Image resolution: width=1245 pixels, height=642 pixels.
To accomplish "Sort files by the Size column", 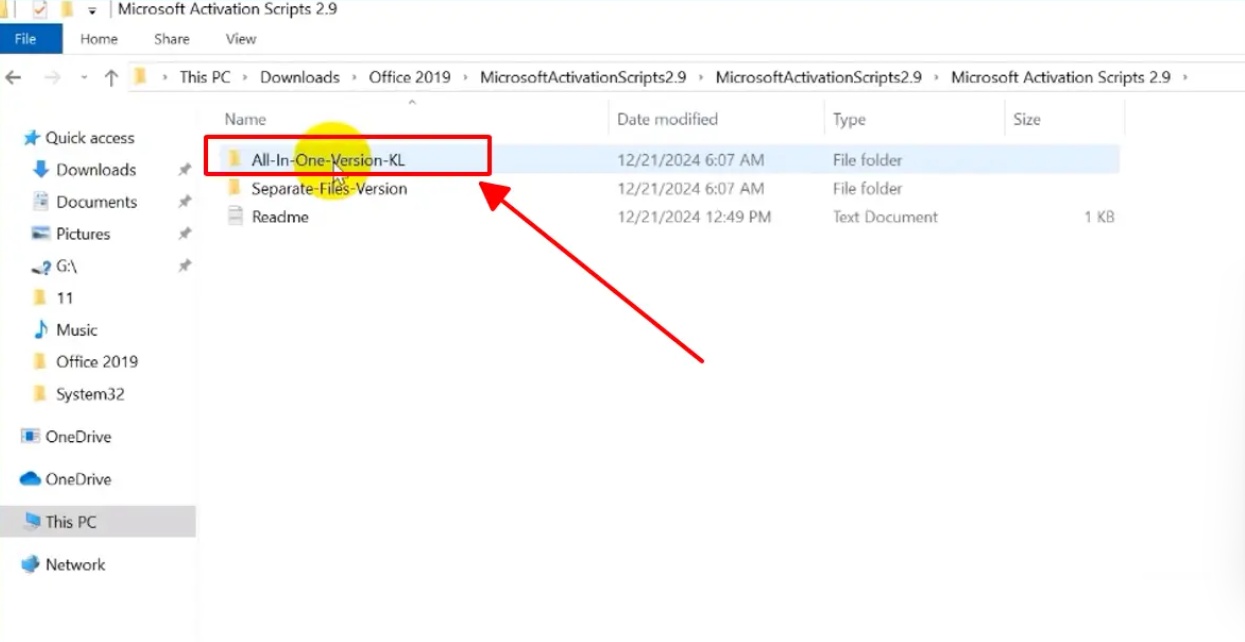I will click(x=1027, y=119).
